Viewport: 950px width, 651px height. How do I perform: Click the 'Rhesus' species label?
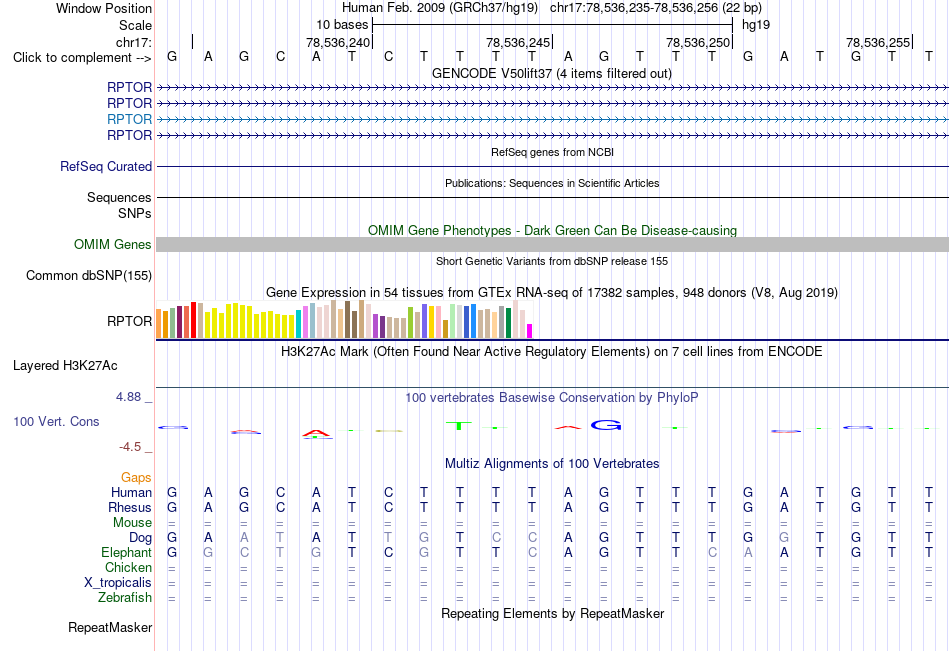130,508
